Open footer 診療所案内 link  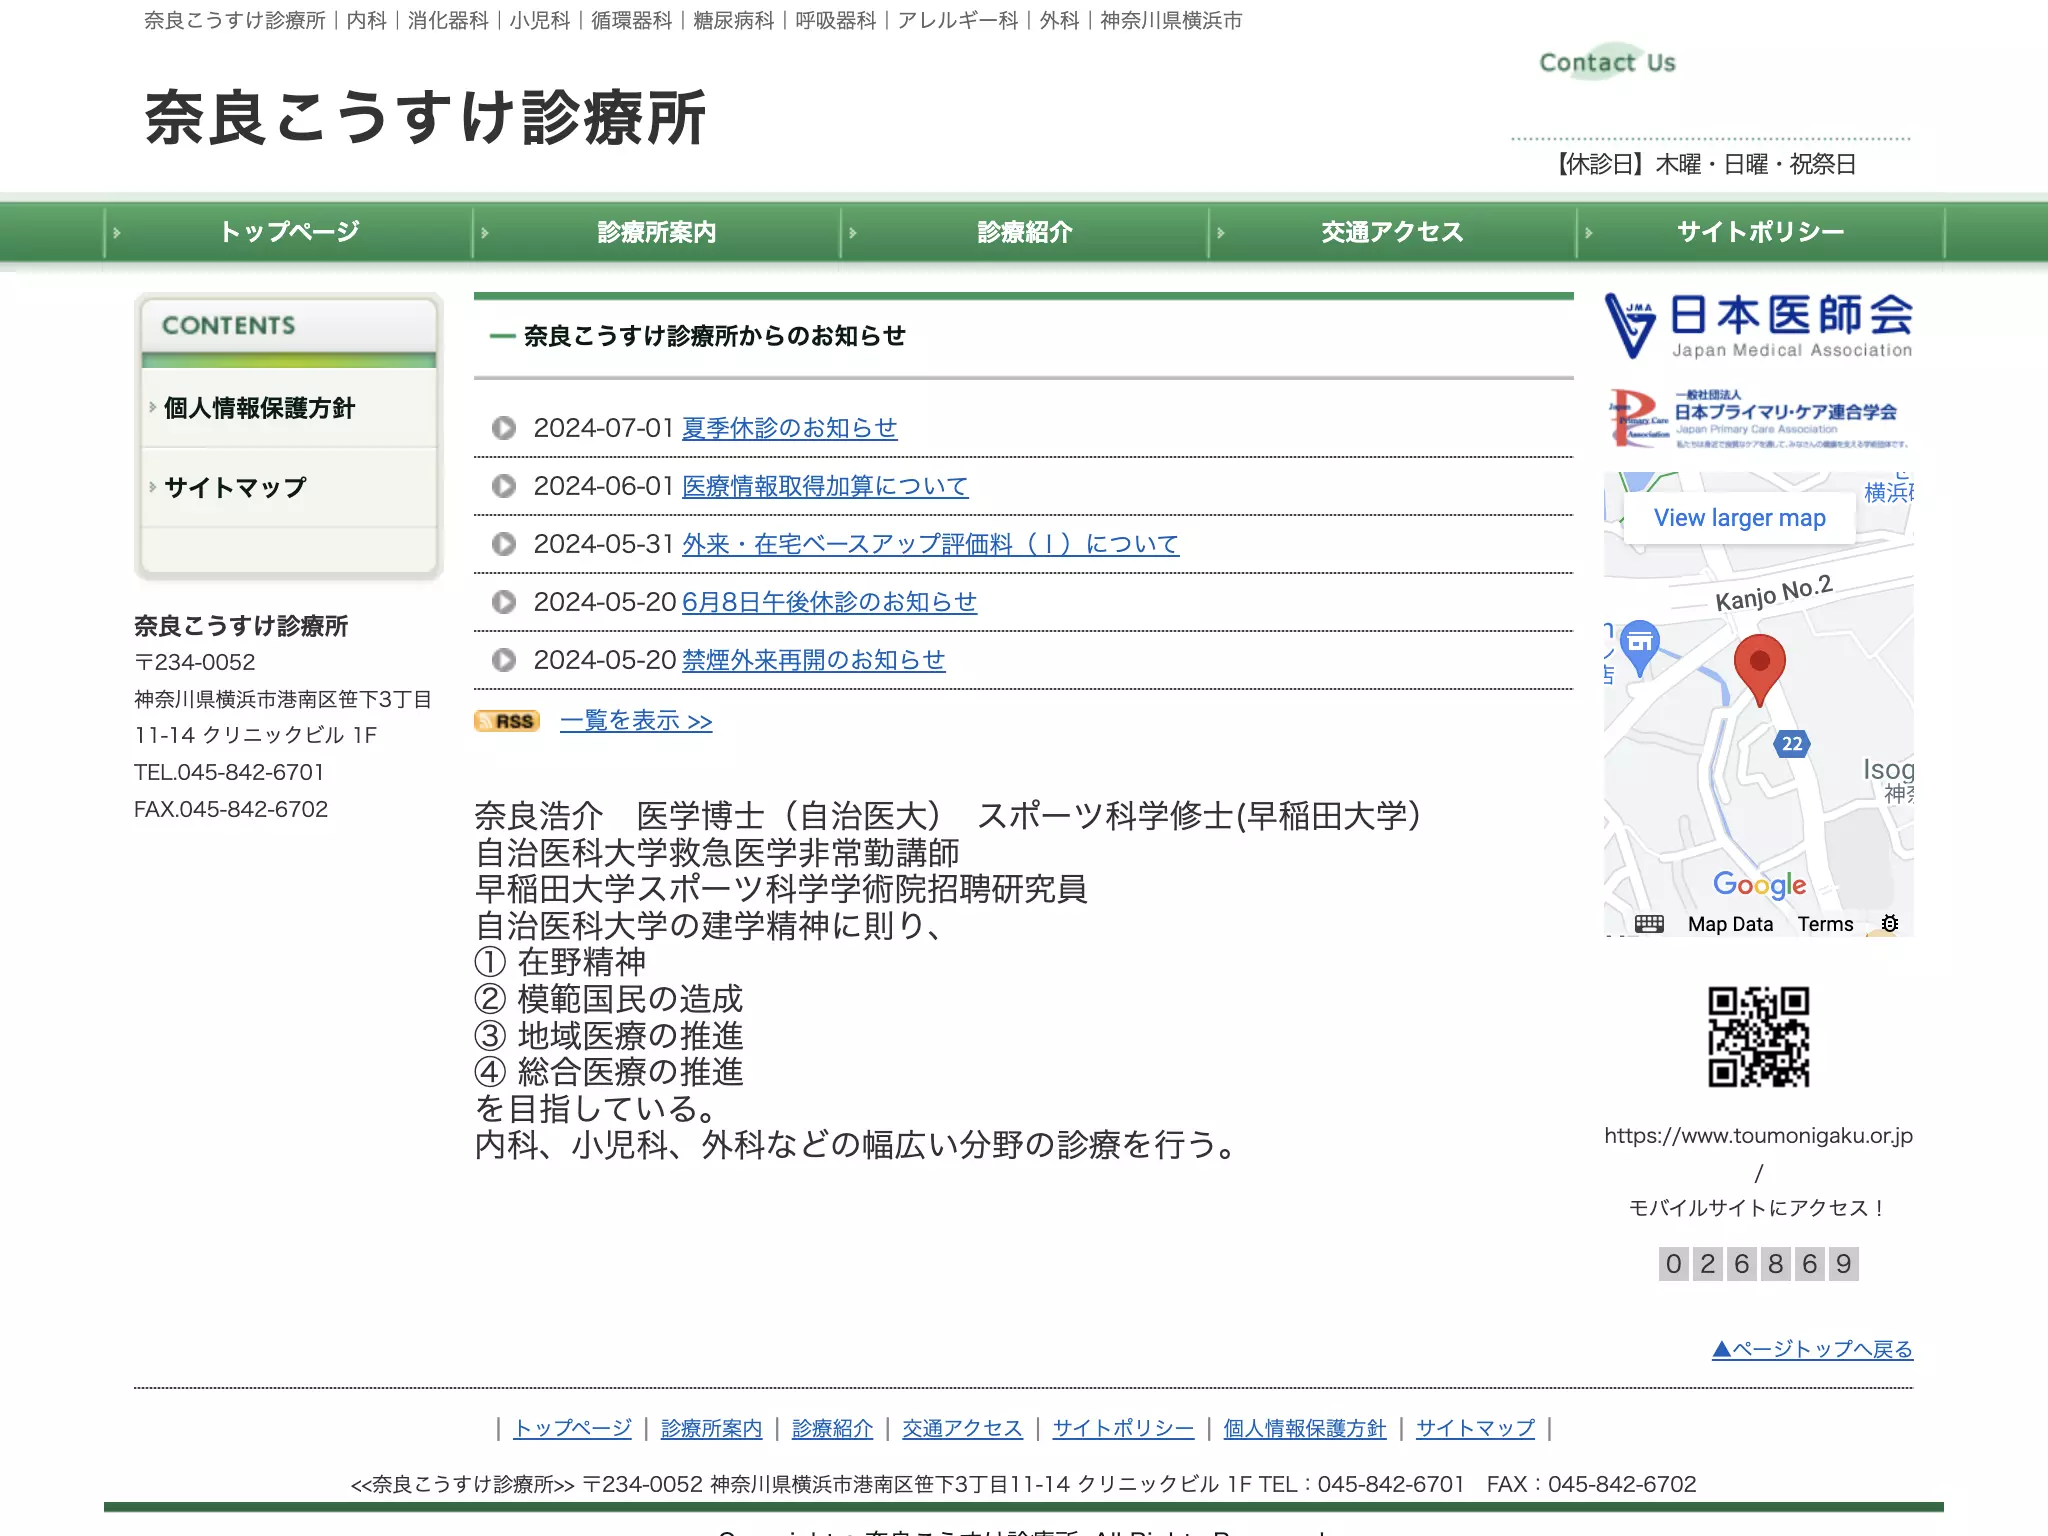click(x=711, y=1428)
